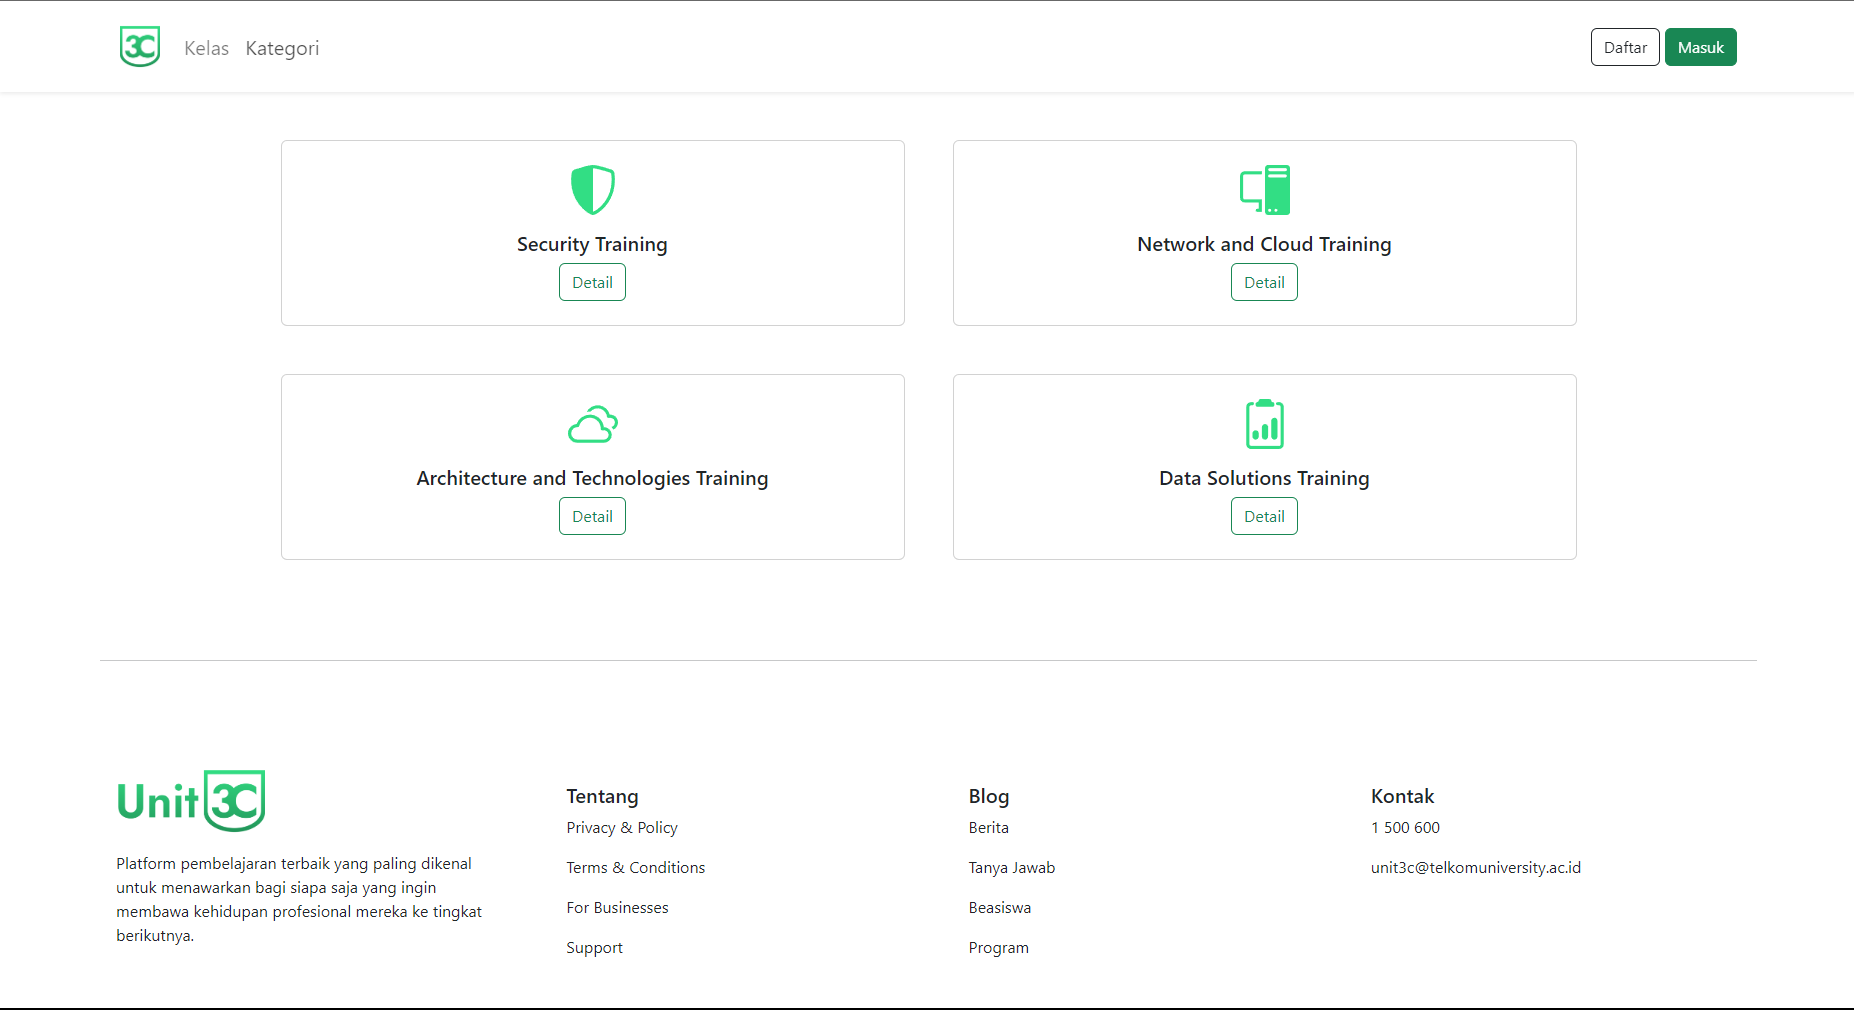This screenshot has height=1010, width=1854.
Task: Click the Daftar button
Action: click(1624, 46)
